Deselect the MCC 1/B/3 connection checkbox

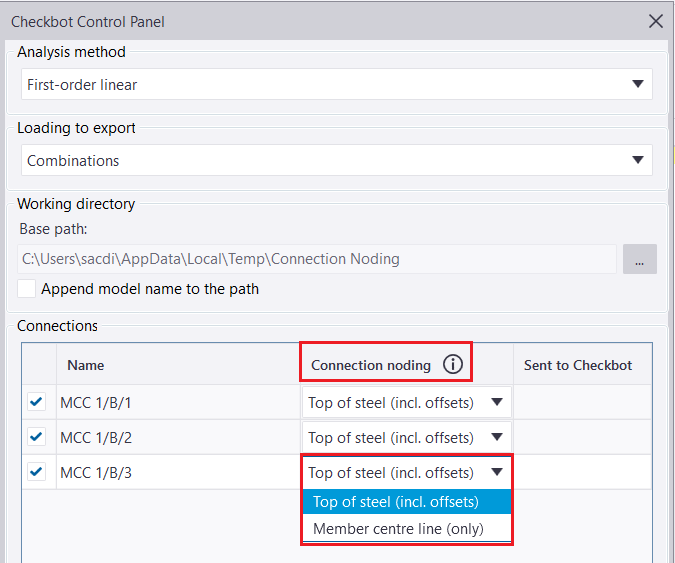click(x=37, y=472)
